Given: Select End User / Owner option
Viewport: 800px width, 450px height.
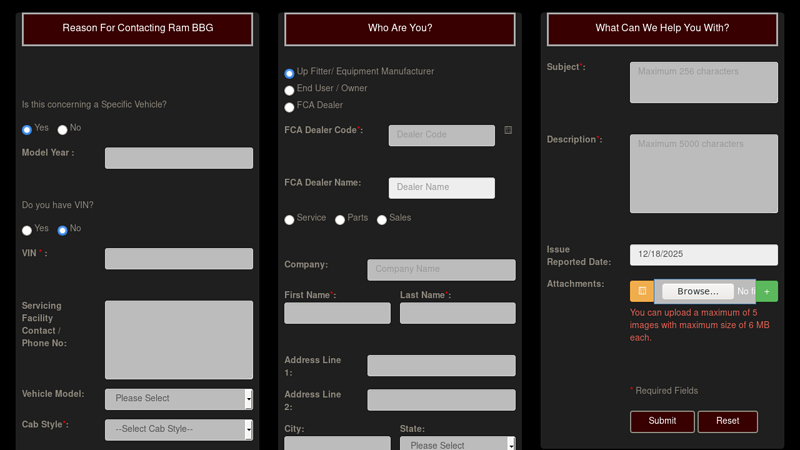Looking at the screenshot, I should point(289,90).
